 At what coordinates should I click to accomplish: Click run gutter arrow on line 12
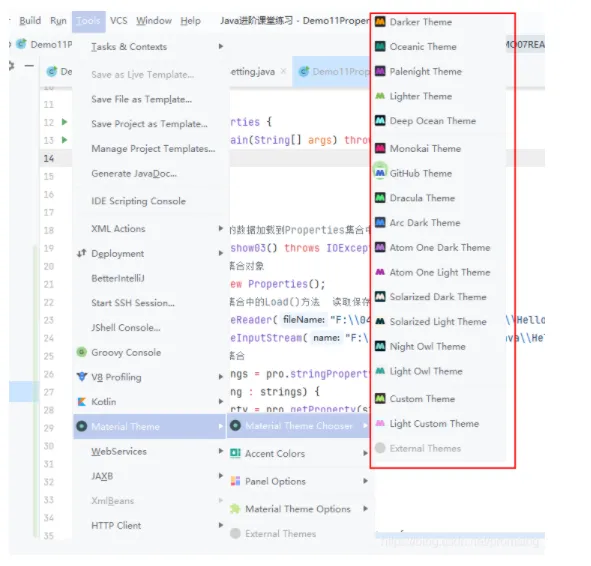pos(64,122)
